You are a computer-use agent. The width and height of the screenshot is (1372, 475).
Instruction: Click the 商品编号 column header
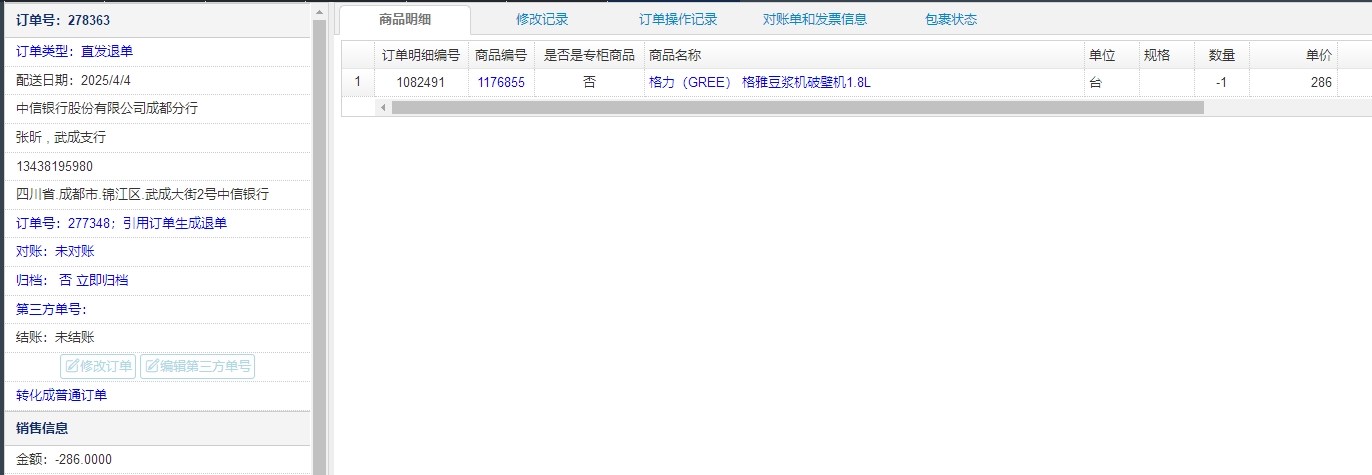click(x=501, y=55)
